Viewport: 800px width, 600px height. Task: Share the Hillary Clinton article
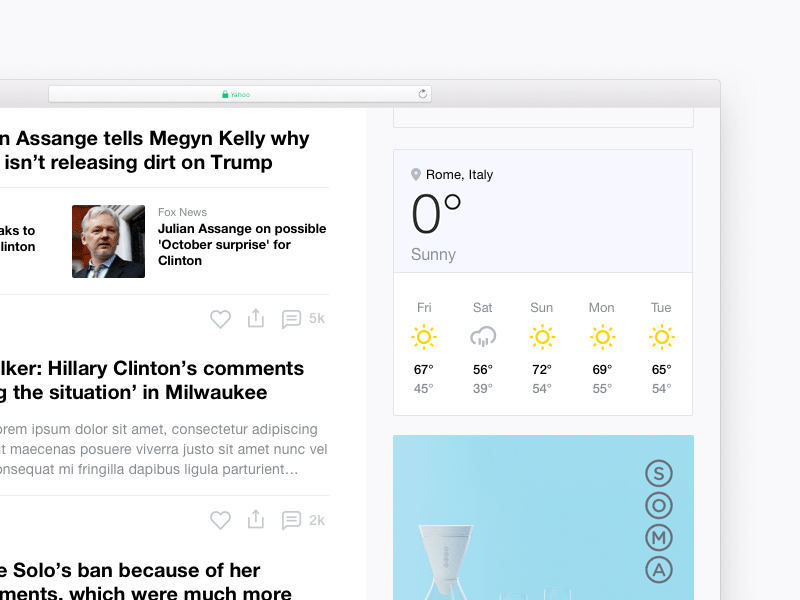tap(255, 520)
